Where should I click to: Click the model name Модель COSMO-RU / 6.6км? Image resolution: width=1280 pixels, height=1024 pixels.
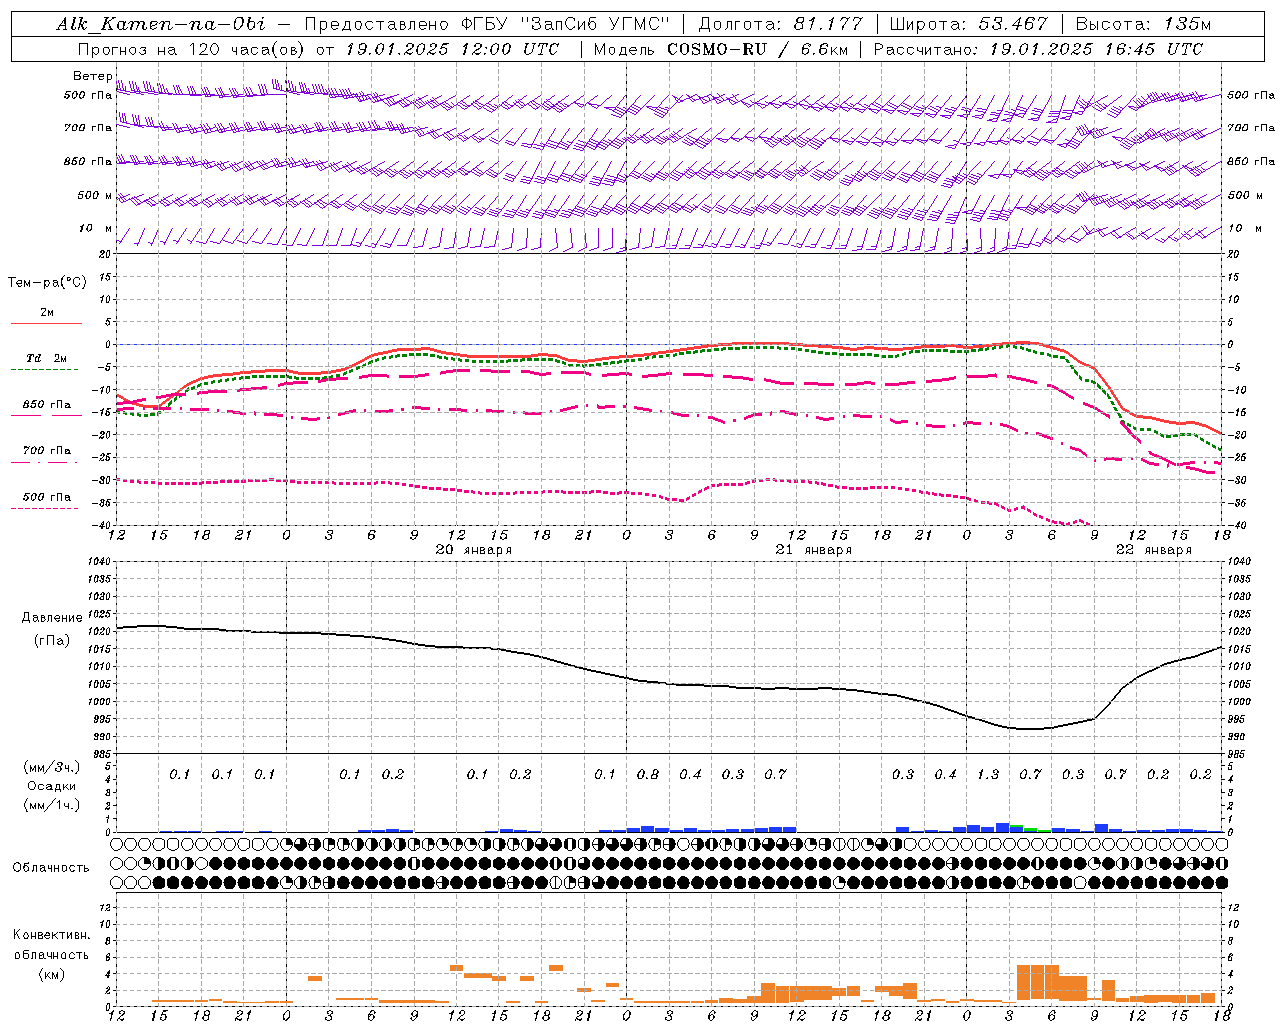[x=722, y=49]
